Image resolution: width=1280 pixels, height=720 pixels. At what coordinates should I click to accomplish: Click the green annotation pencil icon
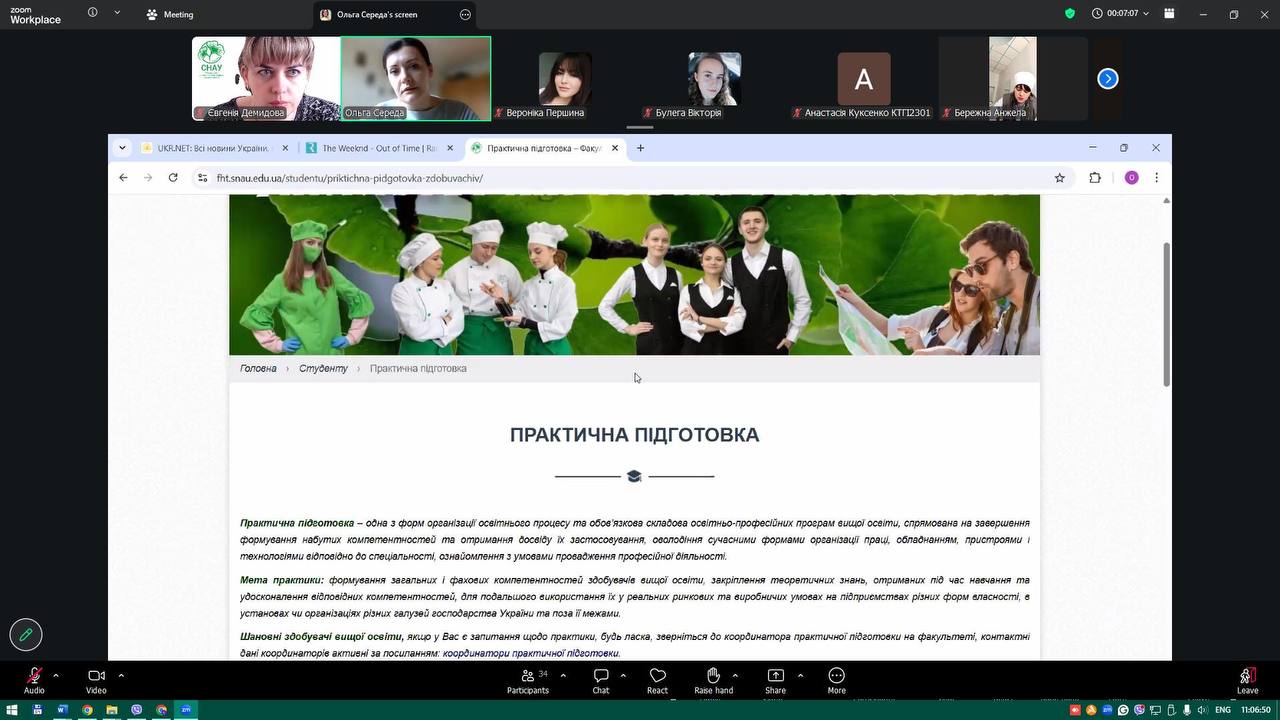[x=26, y=634]
